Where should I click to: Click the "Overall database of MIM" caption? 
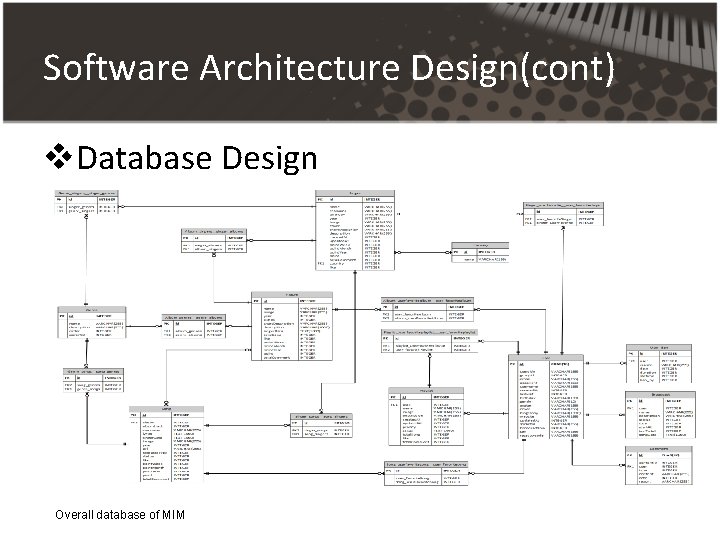coord(120,515)
